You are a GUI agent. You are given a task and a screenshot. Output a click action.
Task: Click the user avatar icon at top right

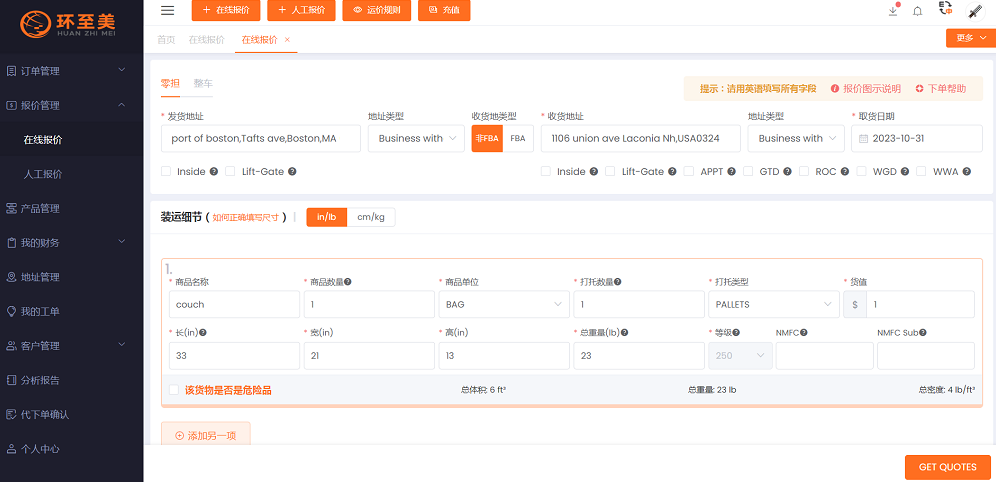coord(974,11)
